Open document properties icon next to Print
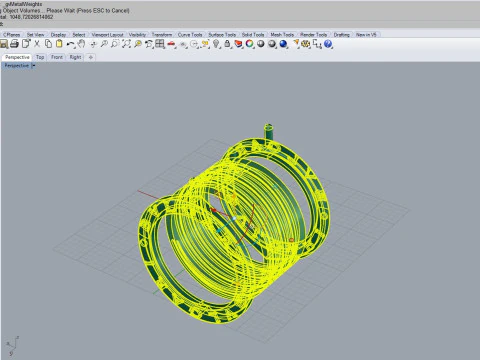Image resolution: width=480 pixels, height=360 pixels. click(26, 44)
